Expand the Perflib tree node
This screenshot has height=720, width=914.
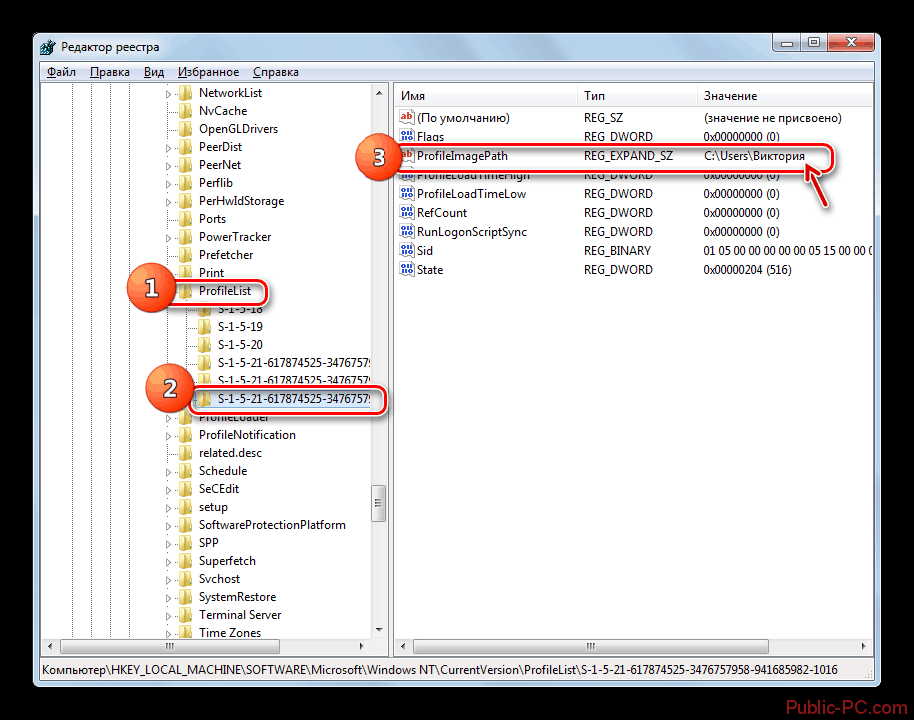tap(168, 183)
